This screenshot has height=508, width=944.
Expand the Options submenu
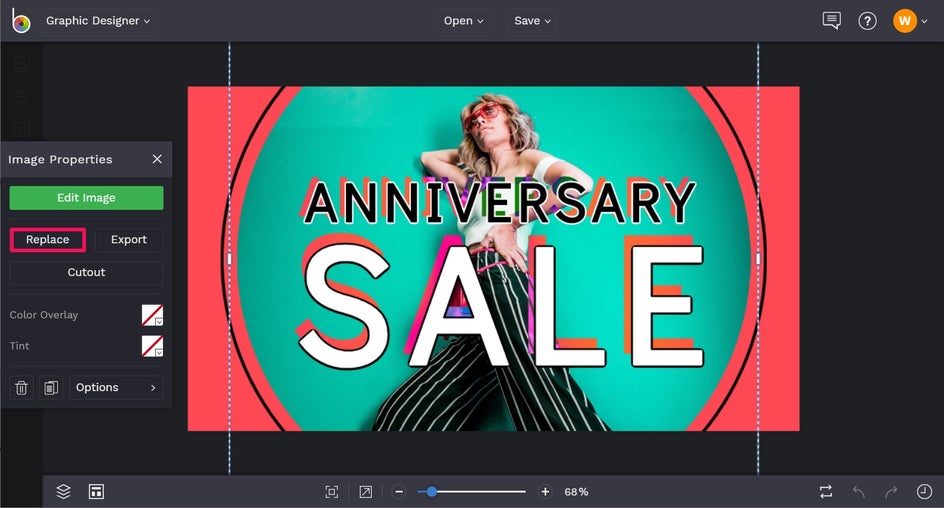coord(116,388)
